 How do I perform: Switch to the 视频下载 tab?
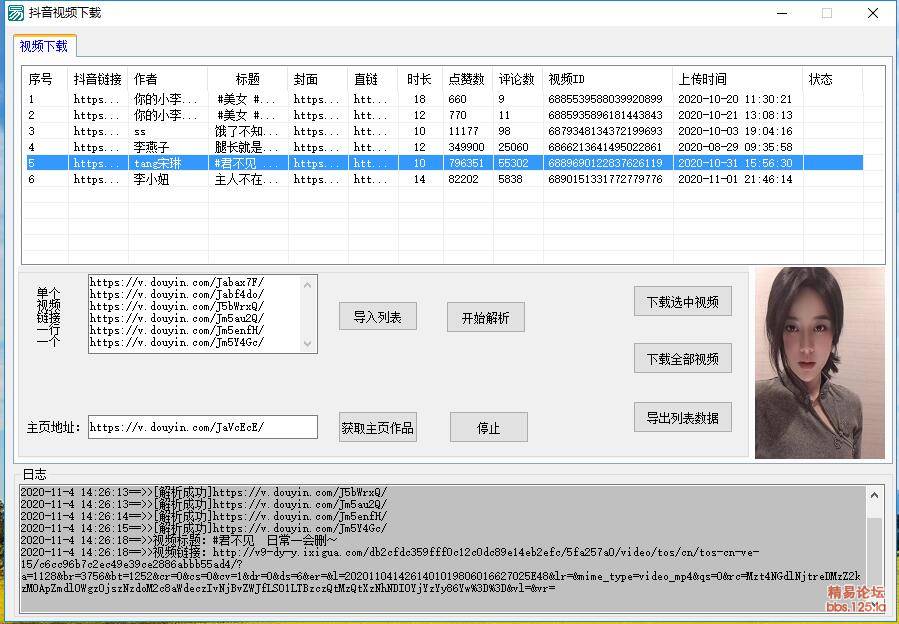click(x=44, y=46)
